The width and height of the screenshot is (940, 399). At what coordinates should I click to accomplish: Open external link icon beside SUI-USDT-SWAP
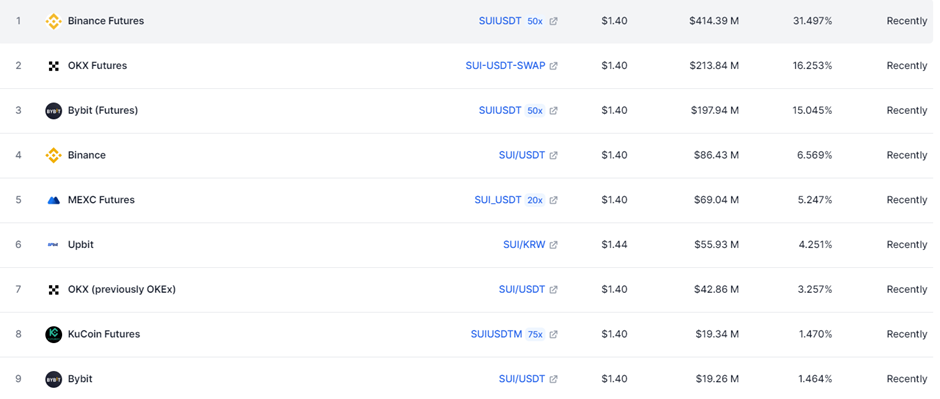(553, 66)
